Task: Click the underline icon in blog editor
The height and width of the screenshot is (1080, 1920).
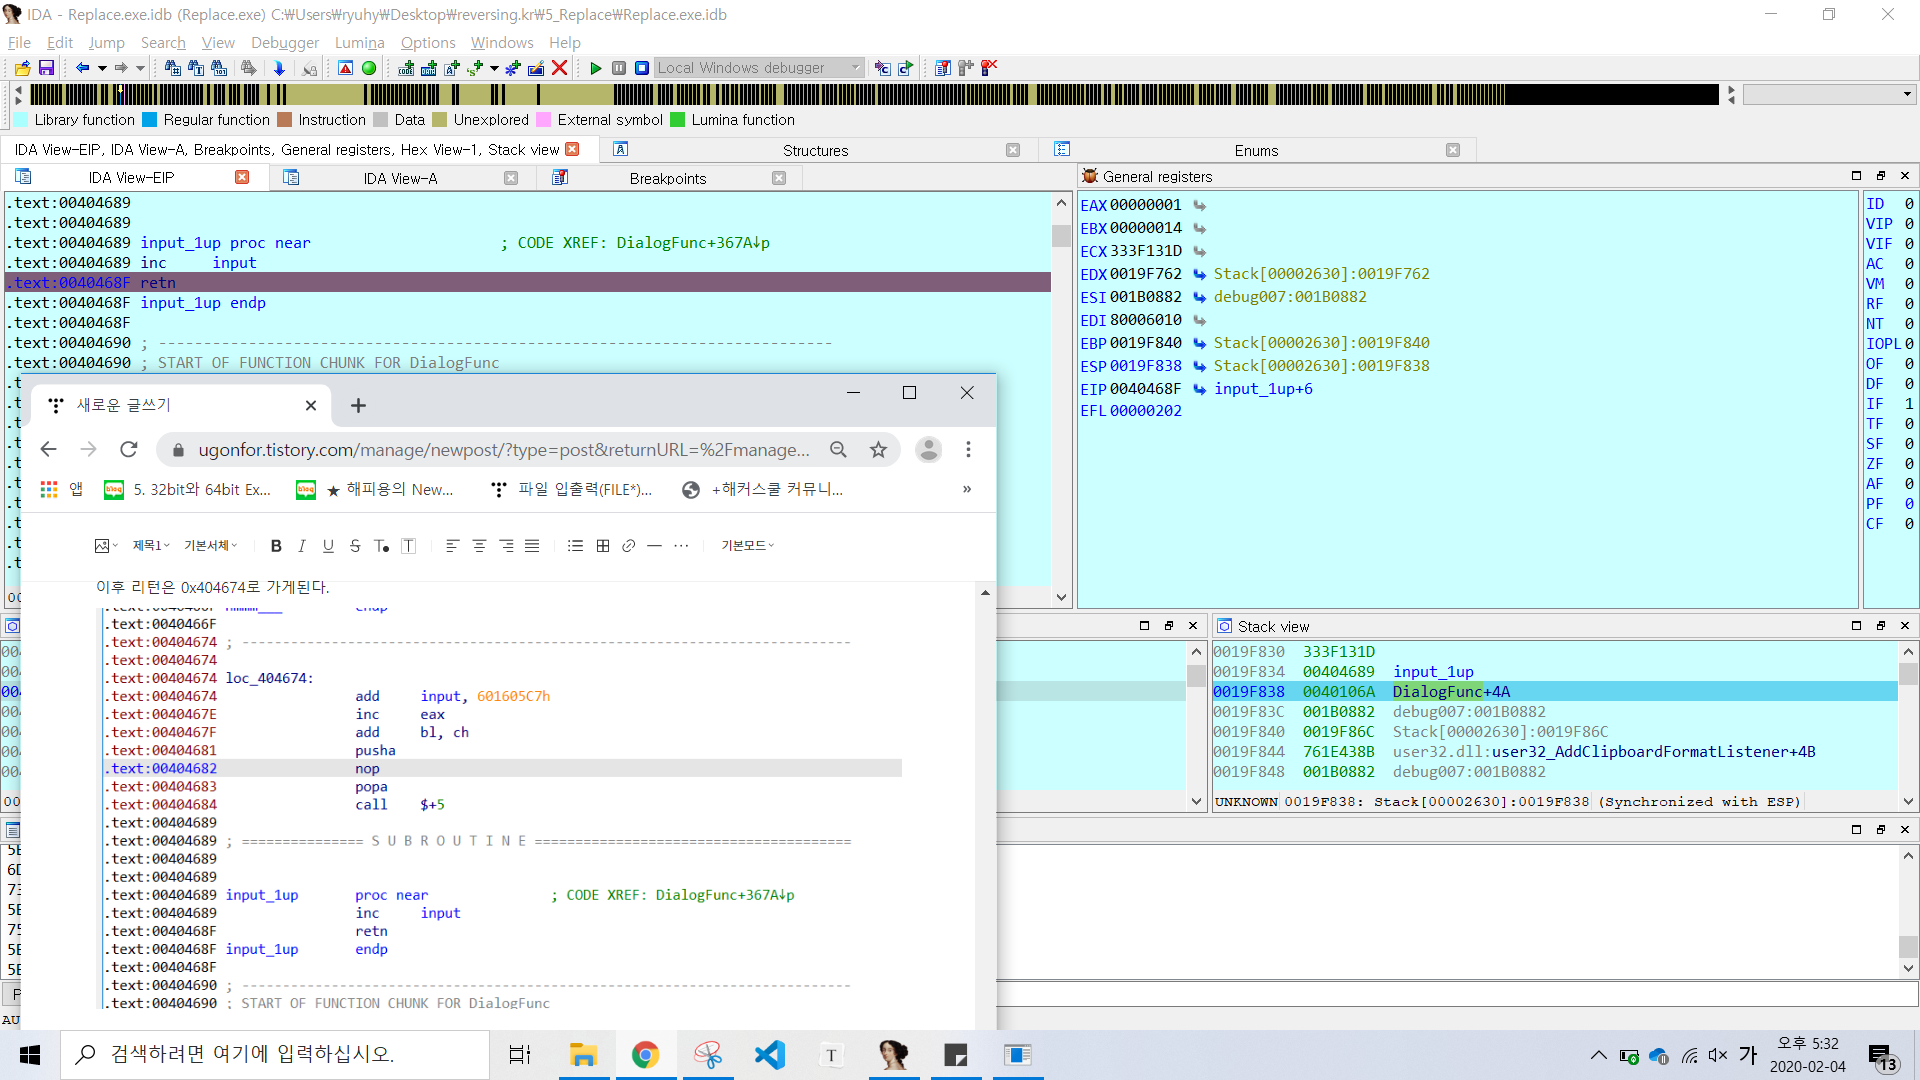Action: point(328,546)
